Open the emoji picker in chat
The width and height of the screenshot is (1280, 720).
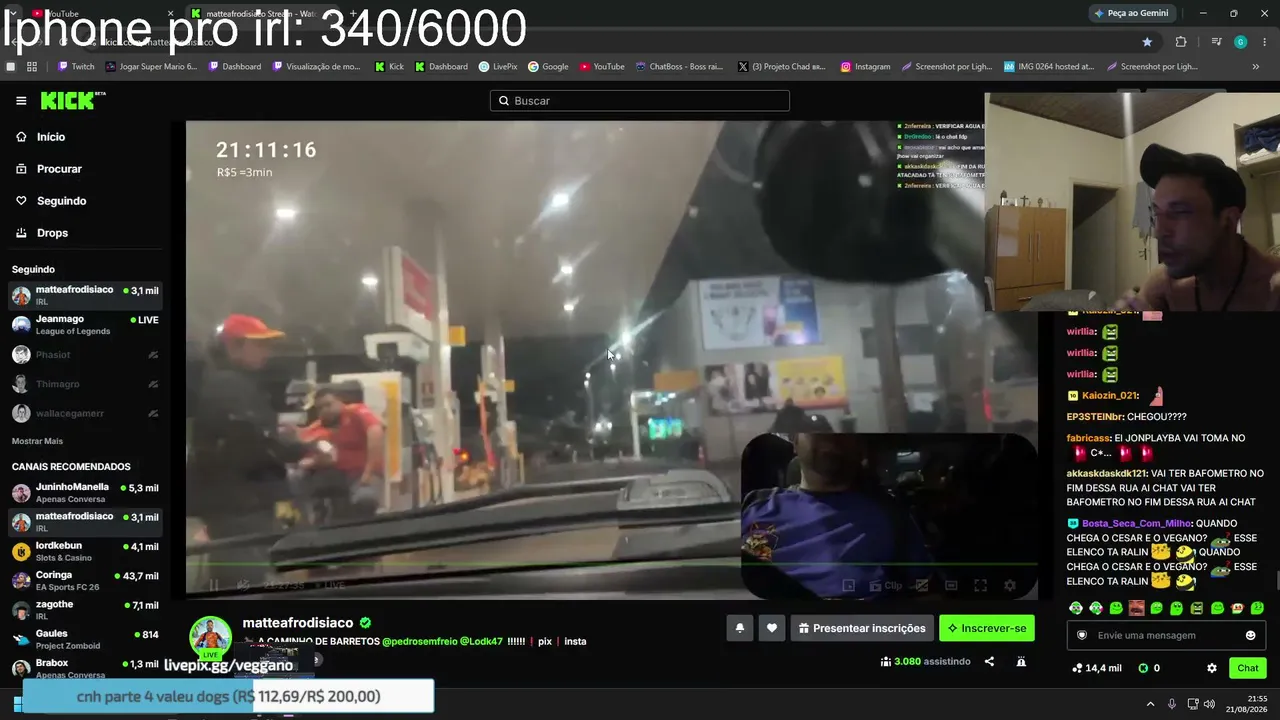pos(1250,635)
